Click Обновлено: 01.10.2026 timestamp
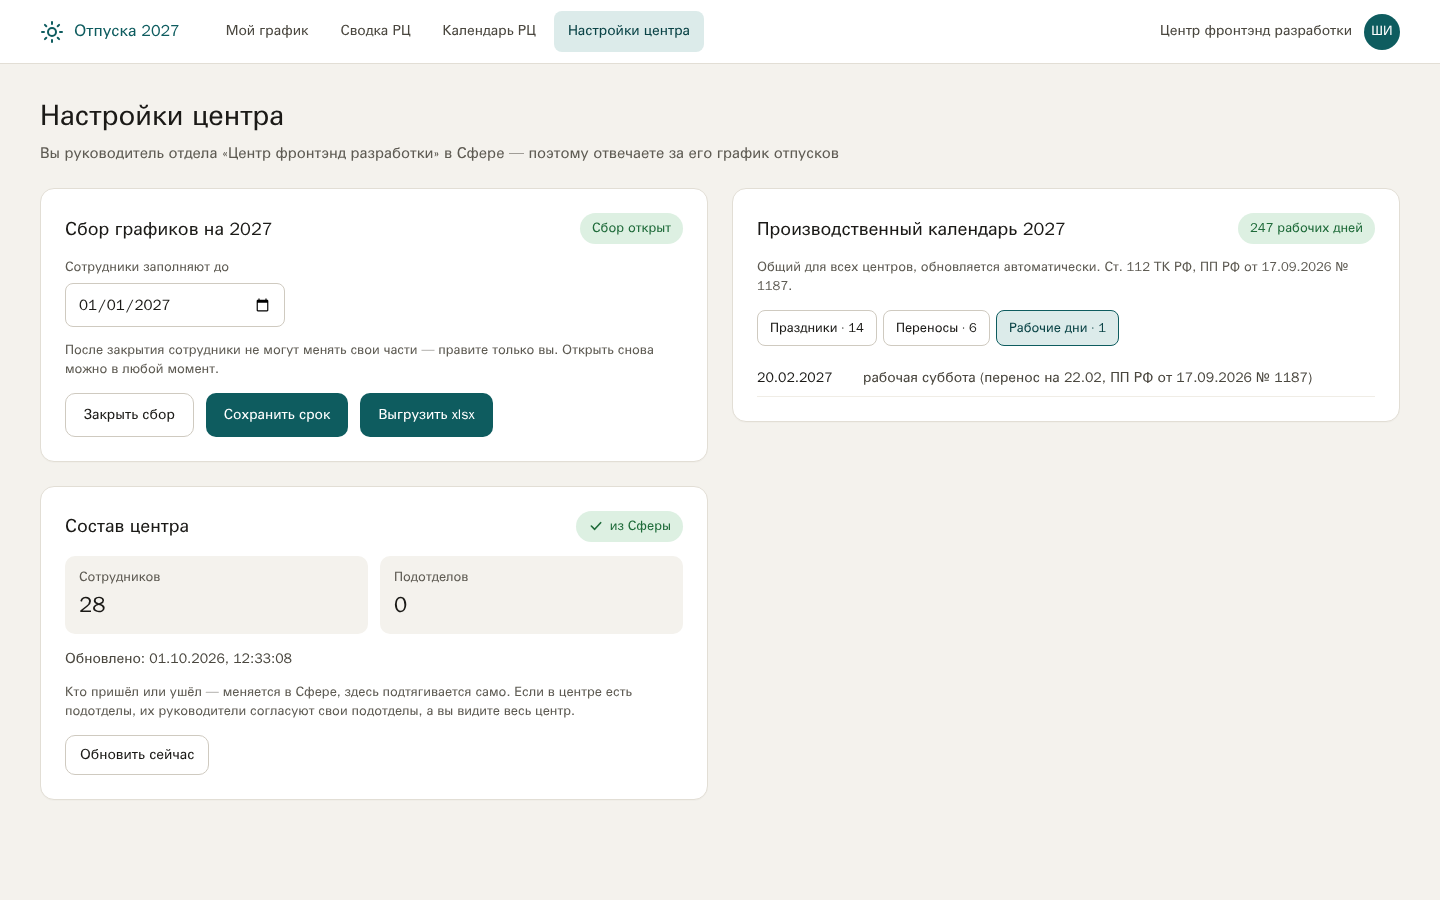 coord(178,659)
